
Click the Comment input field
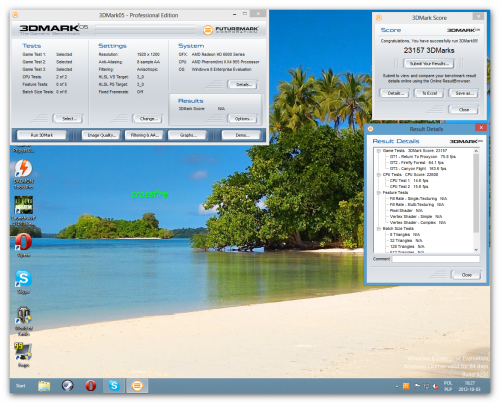coord(436,259)
